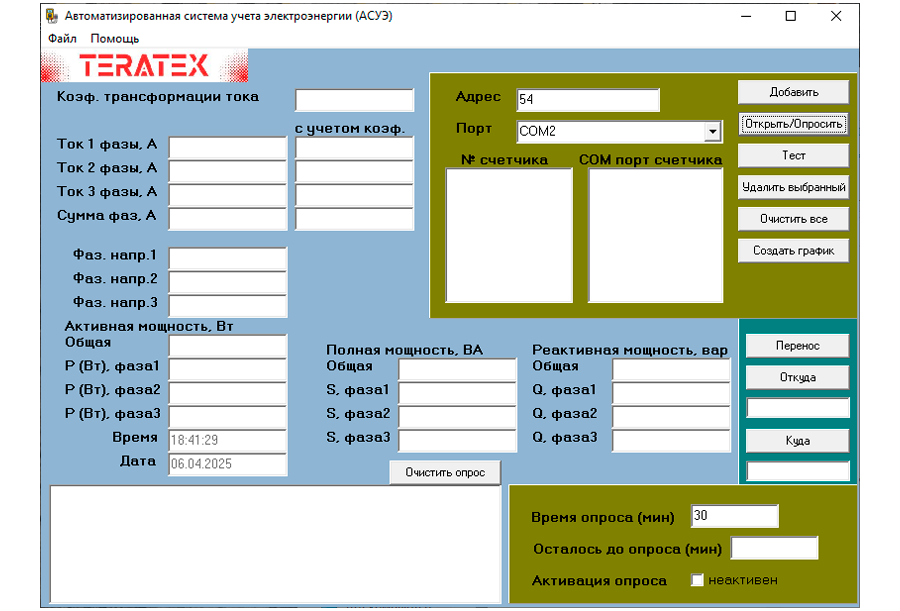The height and width of the screenshot is (611, 900).
Task: Click the Очистить все button
Action: coord(793,219)
